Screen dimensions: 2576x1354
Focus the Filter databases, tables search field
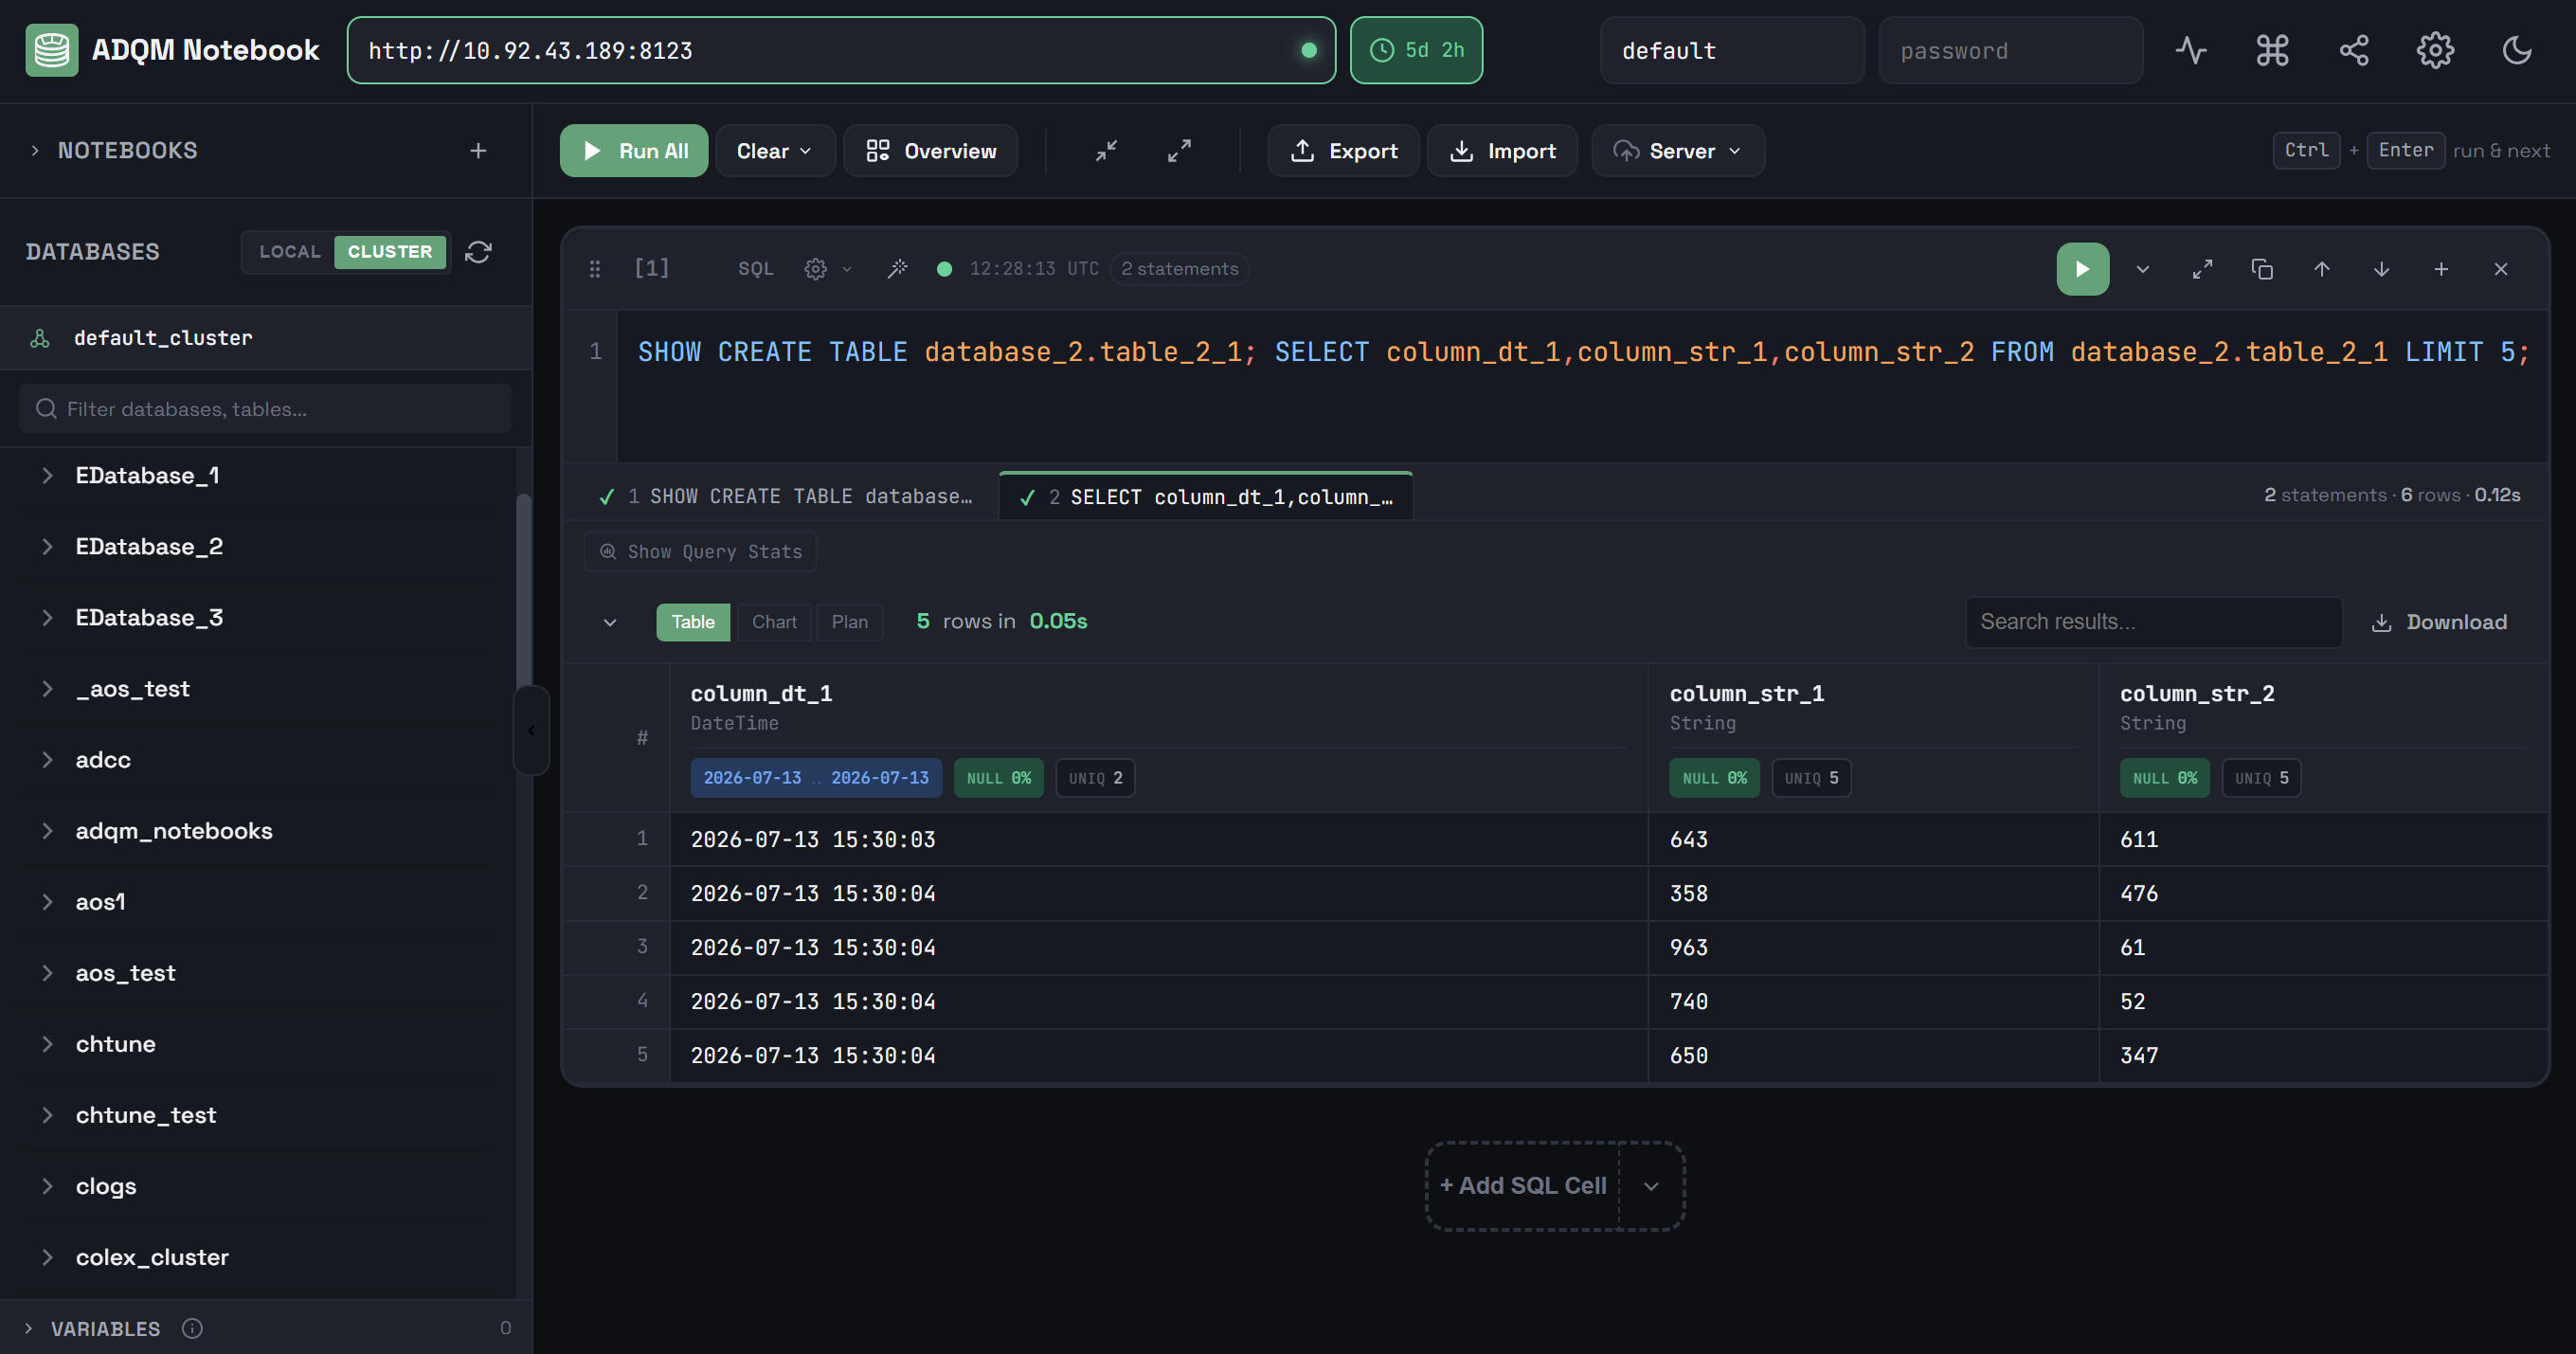pos(265,409)
